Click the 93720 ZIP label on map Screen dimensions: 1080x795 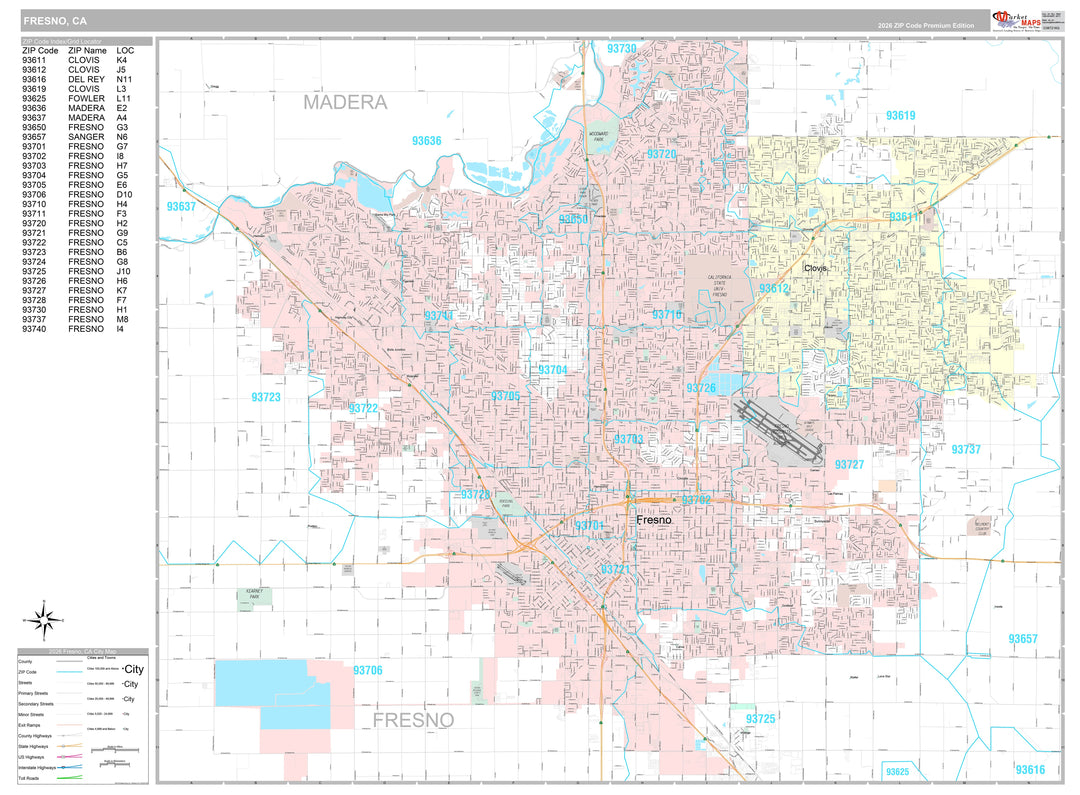click(x=662, y=154)
